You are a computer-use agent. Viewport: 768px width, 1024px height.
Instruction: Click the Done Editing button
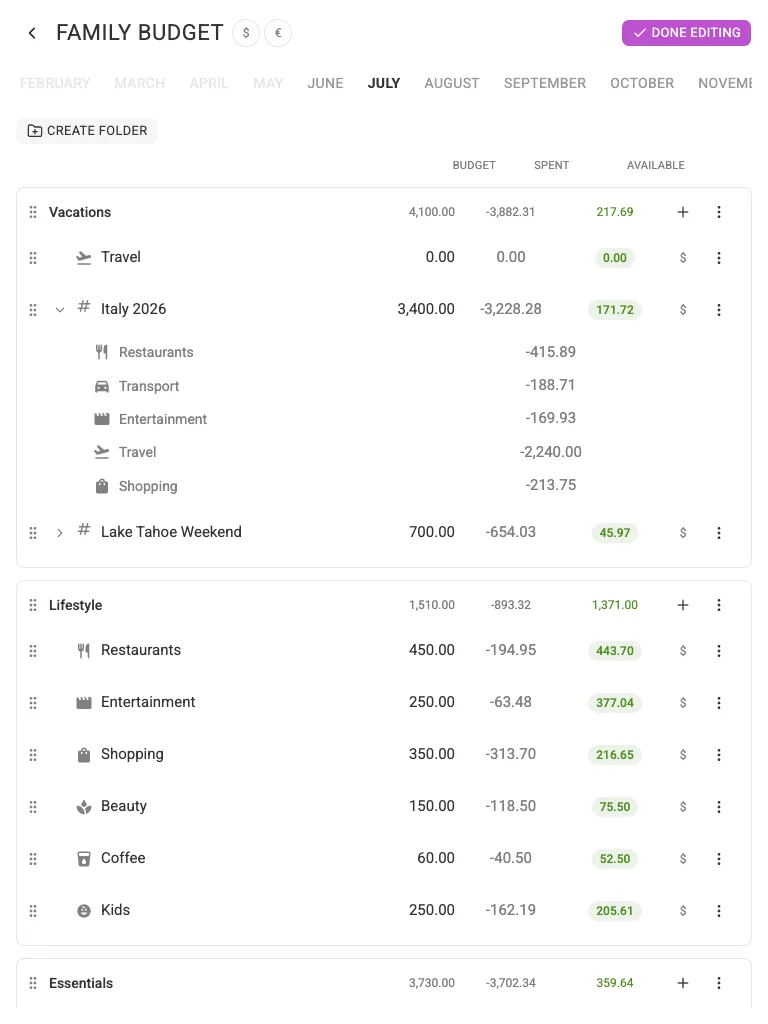click(686, 33)
